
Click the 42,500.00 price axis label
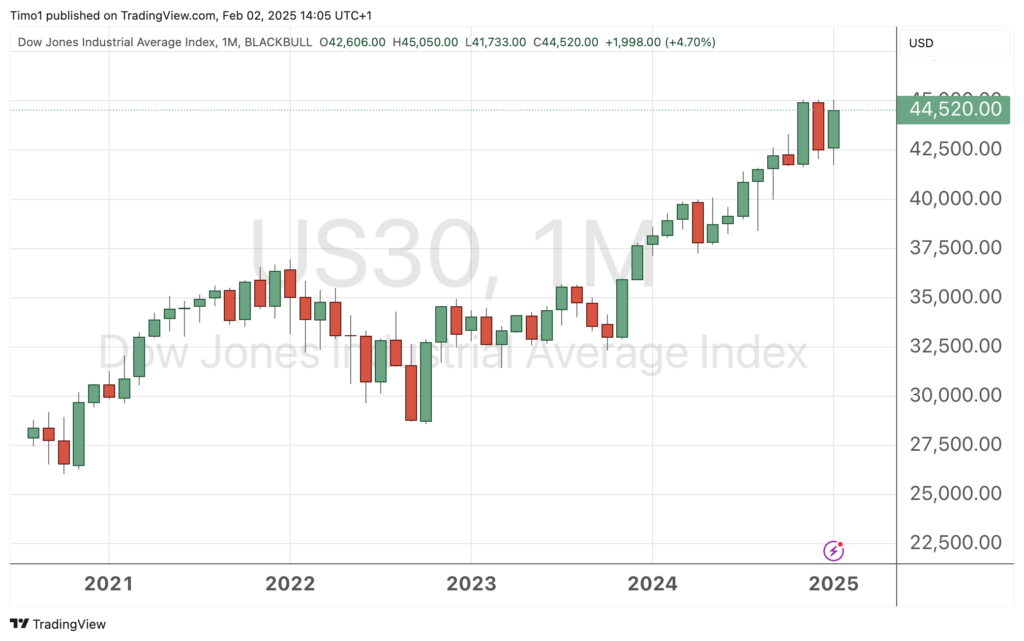pos(955,149)
